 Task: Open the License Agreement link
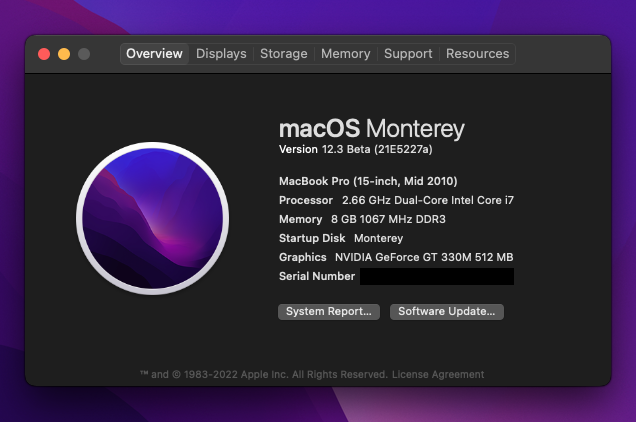[x=438, y=374]
